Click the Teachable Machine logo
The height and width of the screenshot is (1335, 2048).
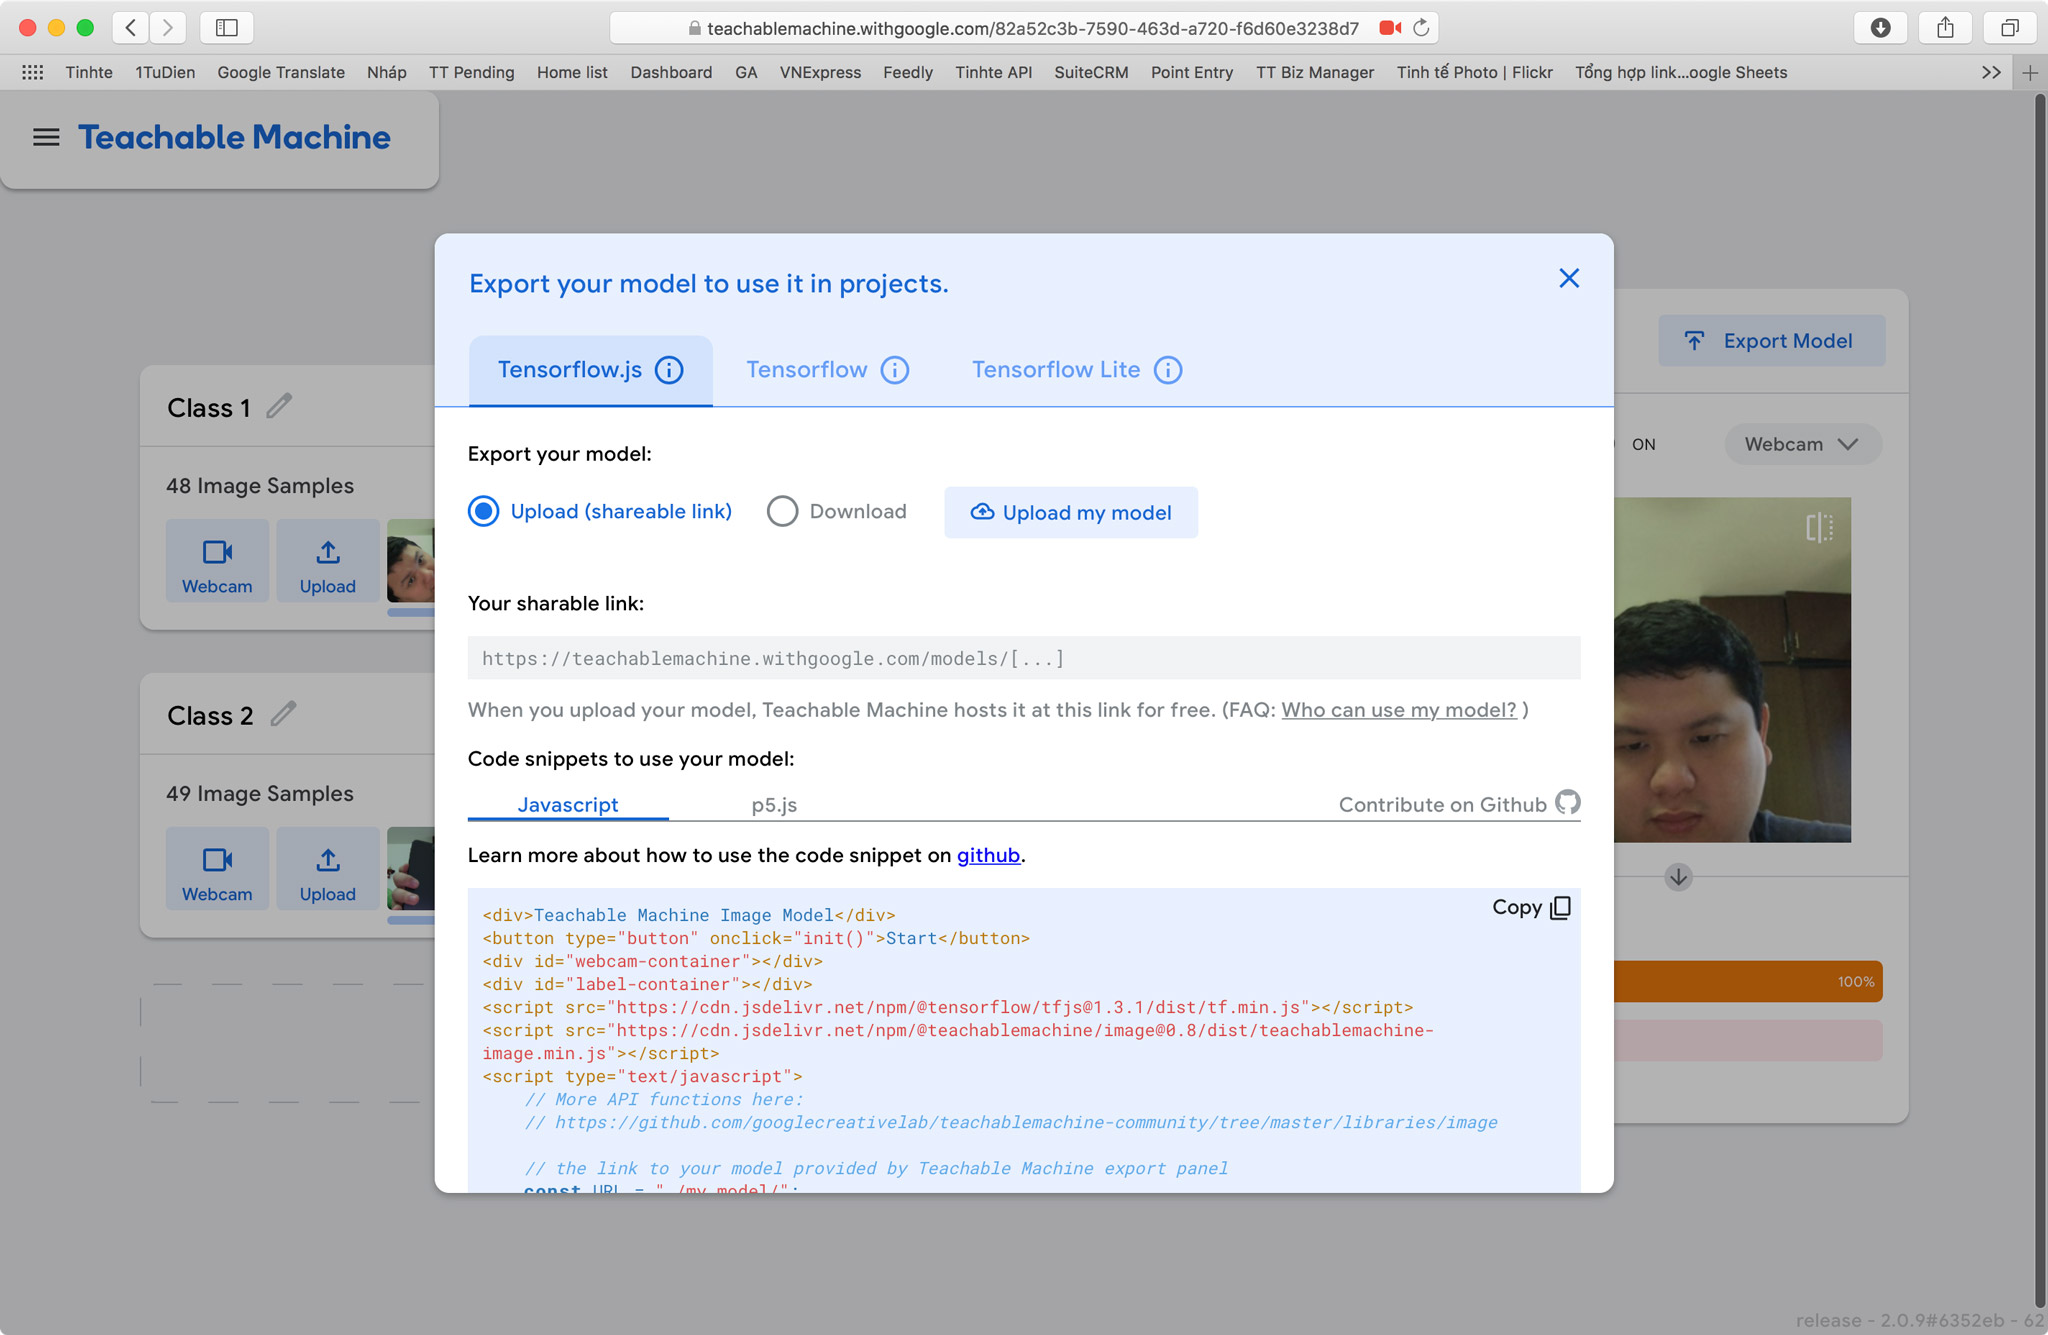click(x=234, y=137)
